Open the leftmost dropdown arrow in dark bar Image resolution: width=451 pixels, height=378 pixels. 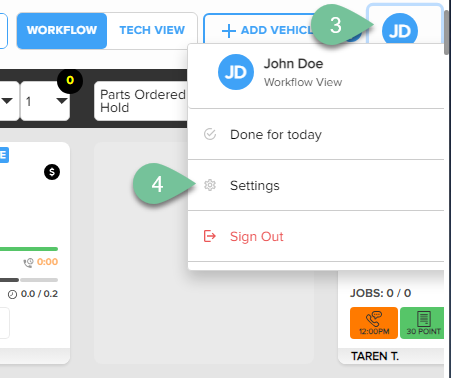[7, 101]
